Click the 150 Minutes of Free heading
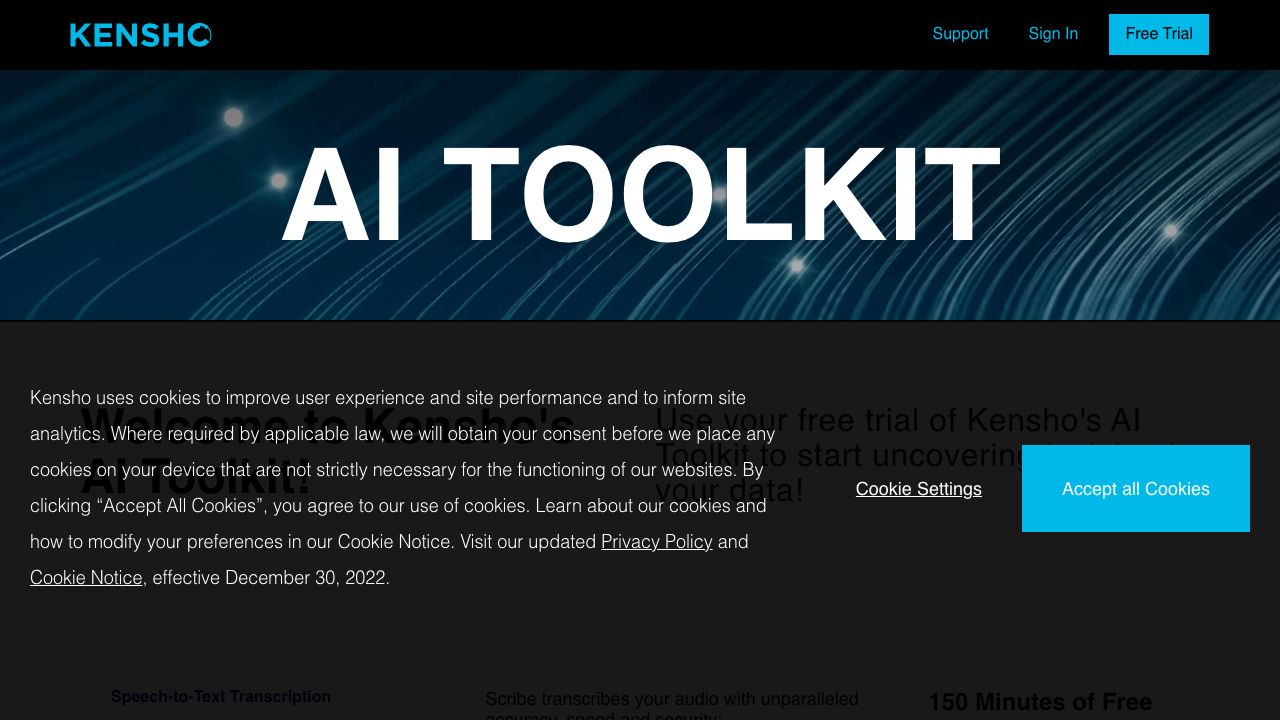1280x720 pixels. (1040, 702)
